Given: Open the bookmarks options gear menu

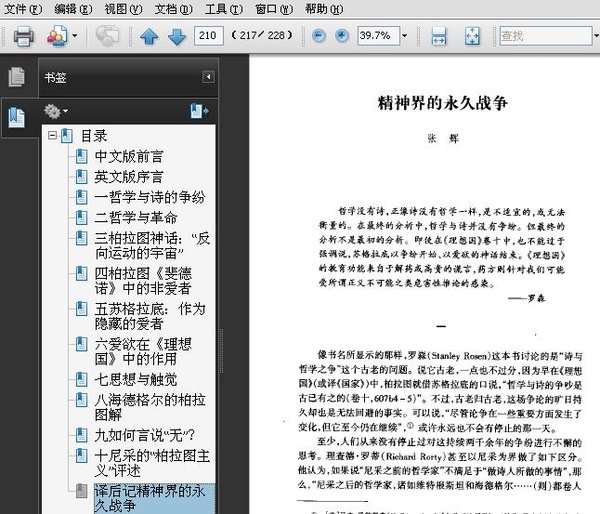Looking at the screenshot, I should [x=55, y=111].
